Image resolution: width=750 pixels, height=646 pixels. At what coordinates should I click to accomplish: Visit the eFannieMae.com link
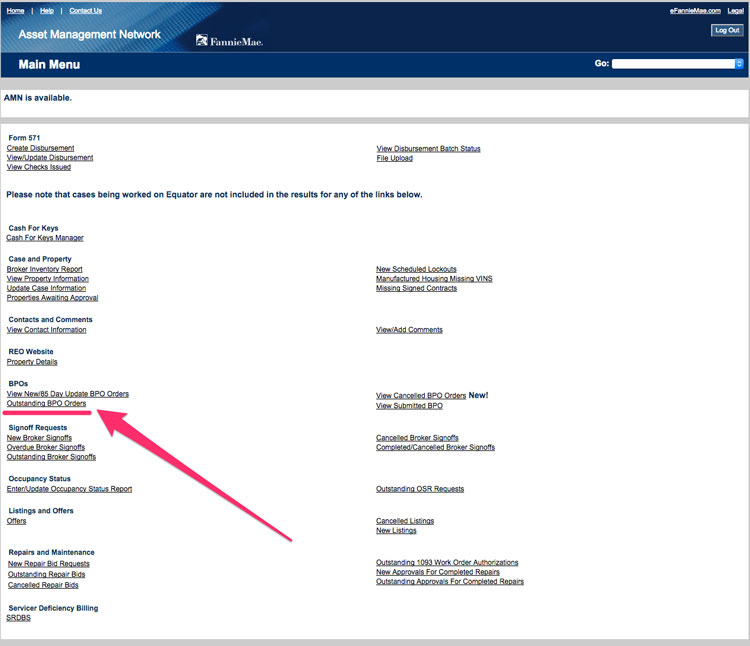(695, 11)
